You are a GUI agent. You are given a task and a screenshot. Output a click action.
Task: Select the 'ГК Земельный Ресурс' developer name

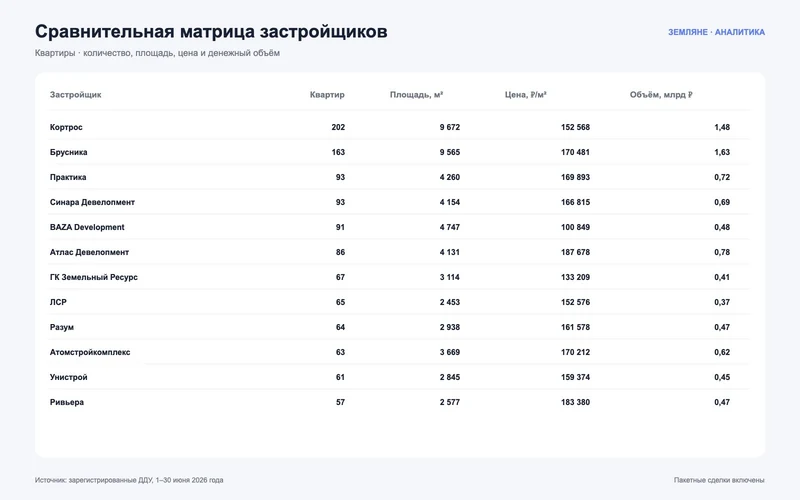click(x=94, y=277)
